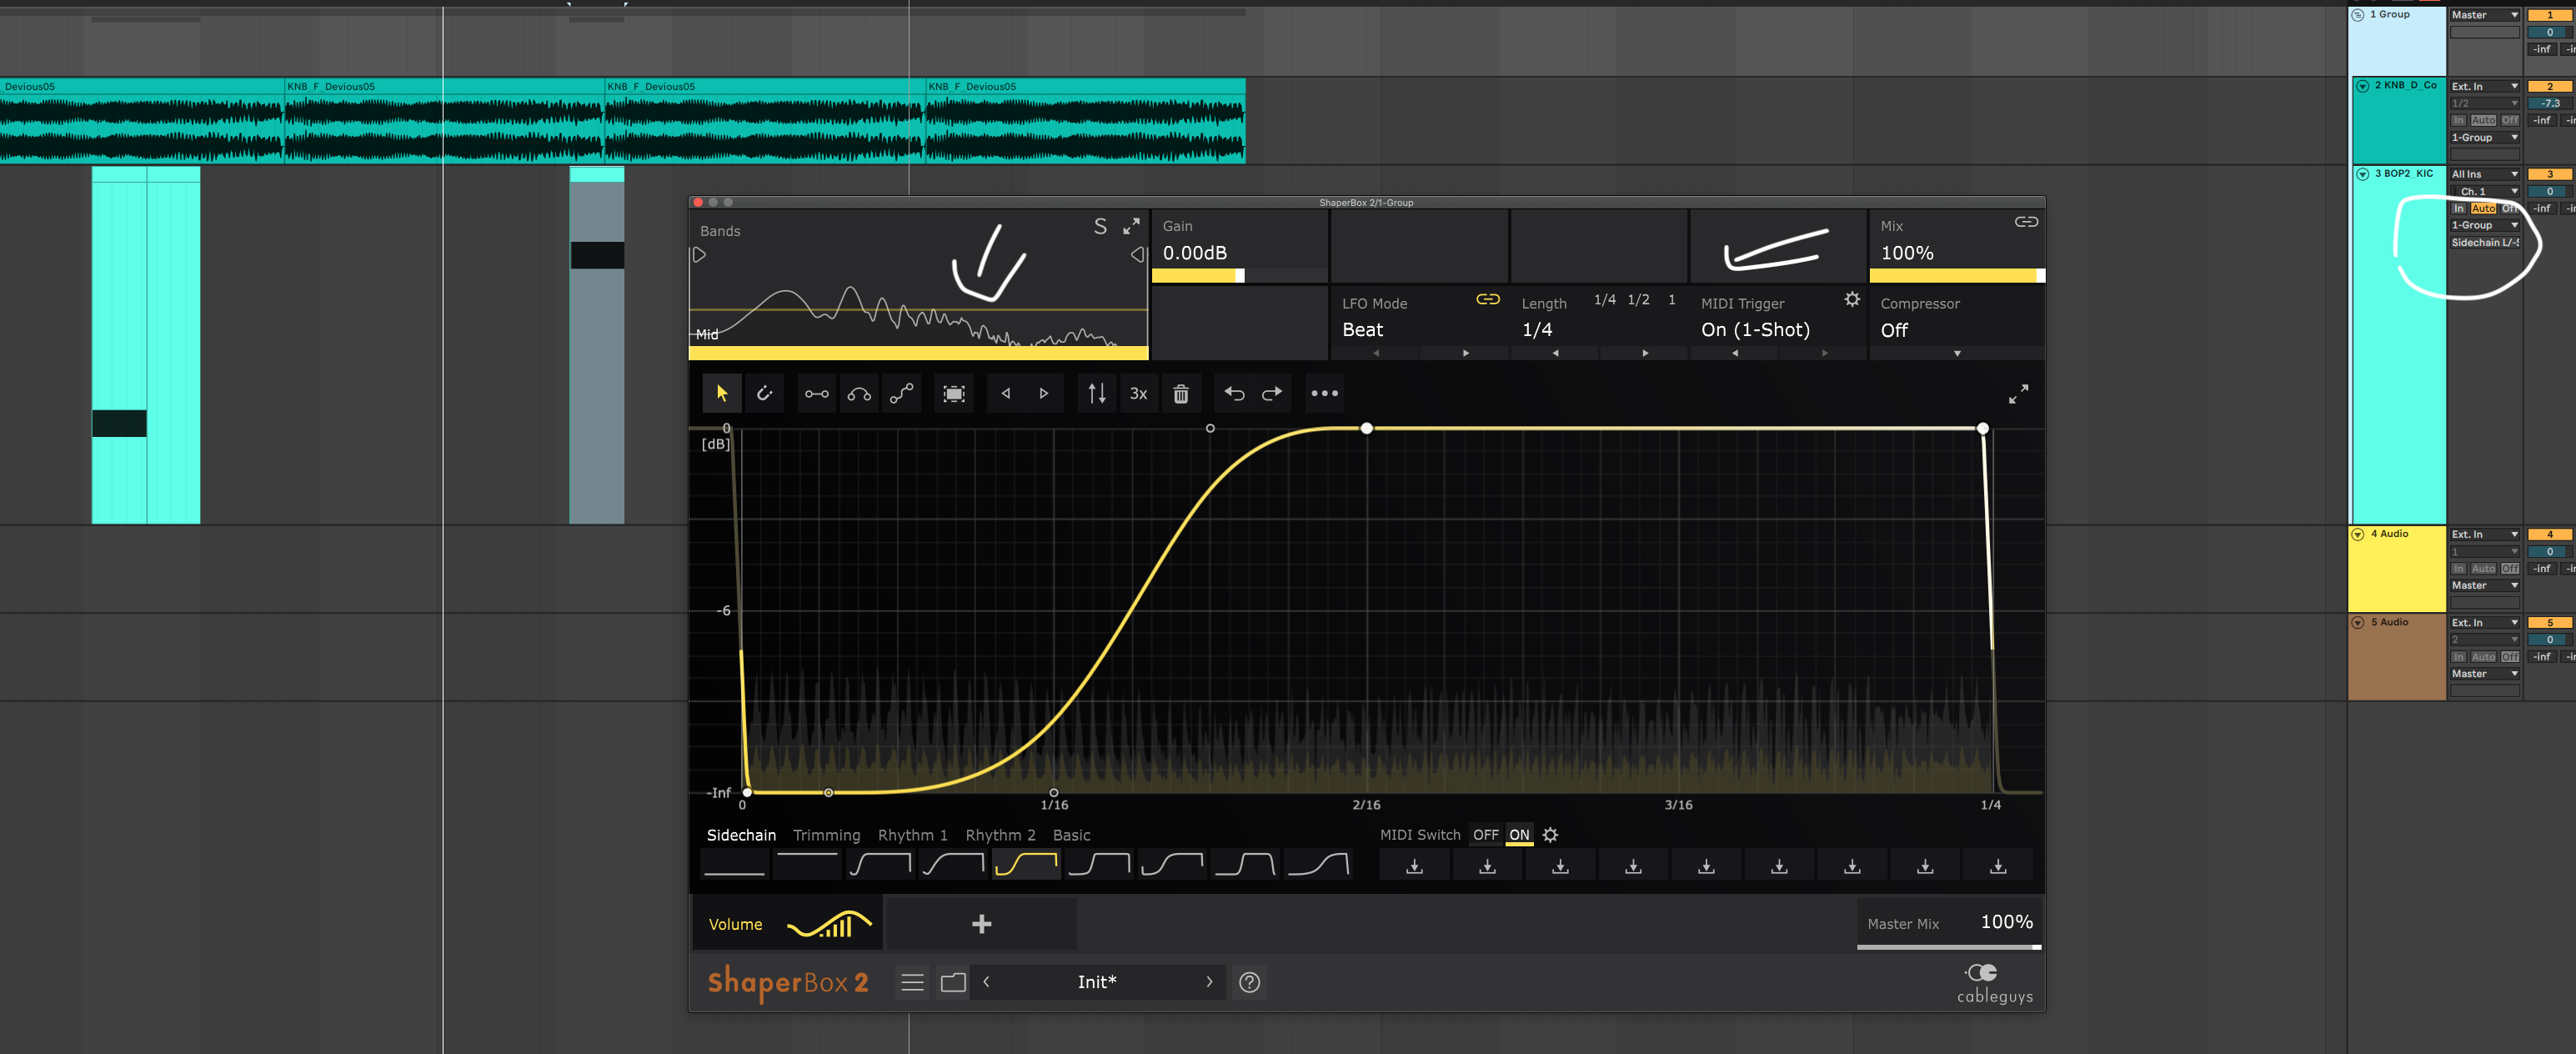Viewport: 2576px width, 1054px height.
Task: Undo the last curve edit
Action: coord(1234,393)
